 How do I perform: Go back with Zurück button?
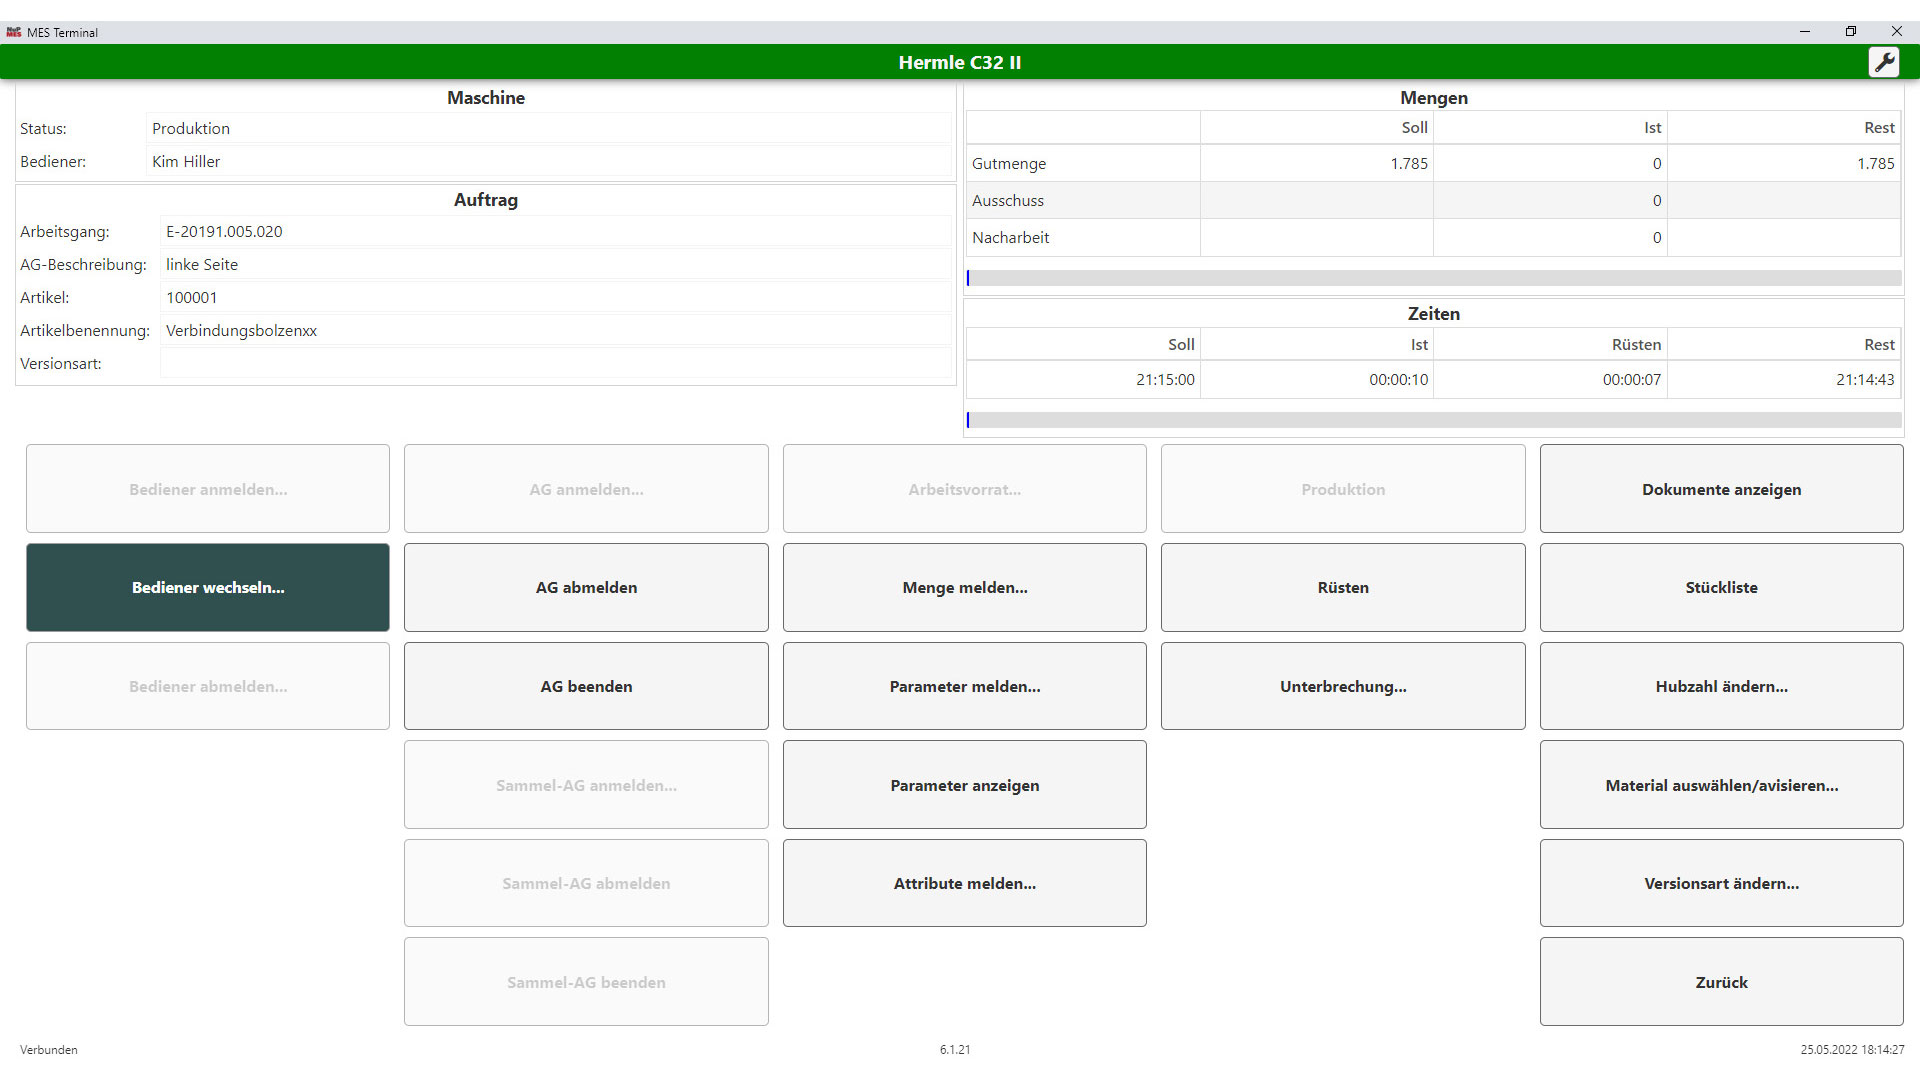[x=1721, y=982]
